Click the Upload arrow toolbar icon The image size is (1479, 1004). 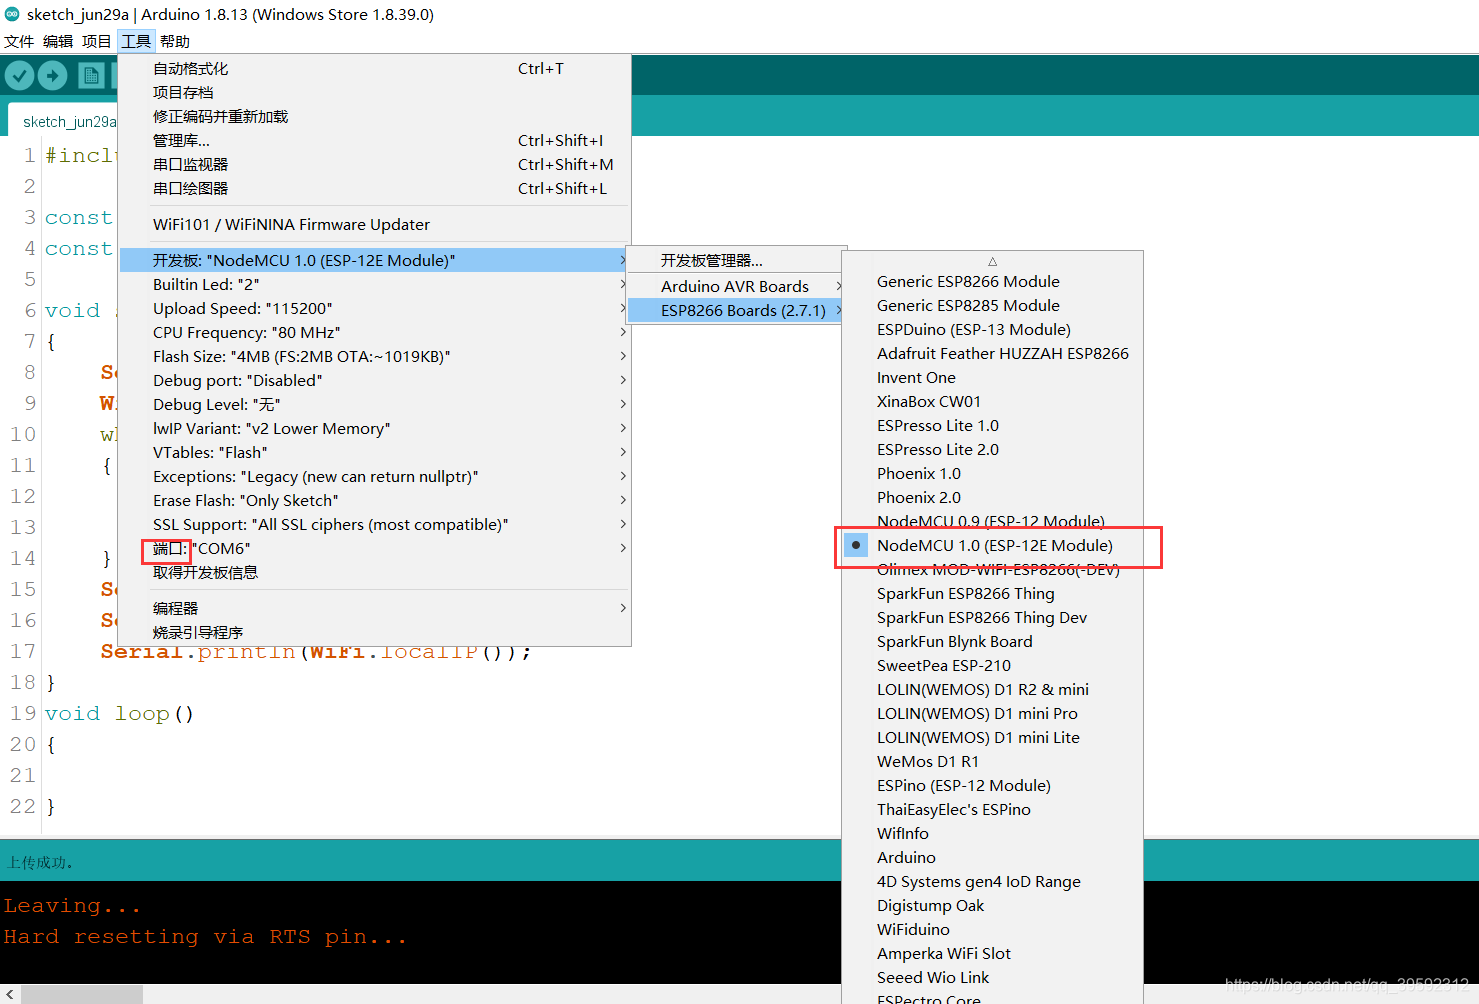(x=52, y=75)
